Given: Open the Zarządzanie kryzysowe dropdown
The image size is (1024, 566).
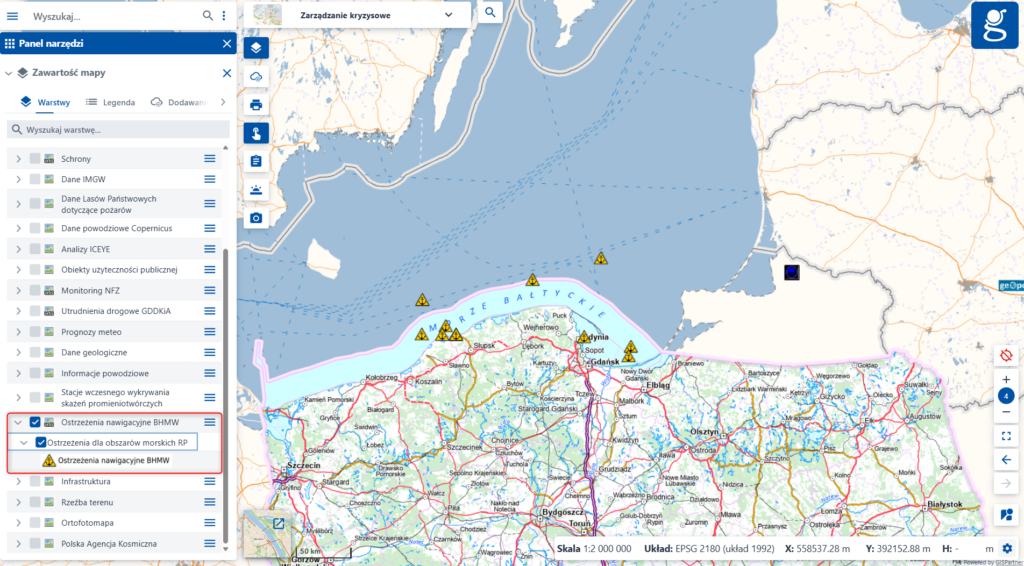Looking at the screenshot, I should click(x=357, y=15).
